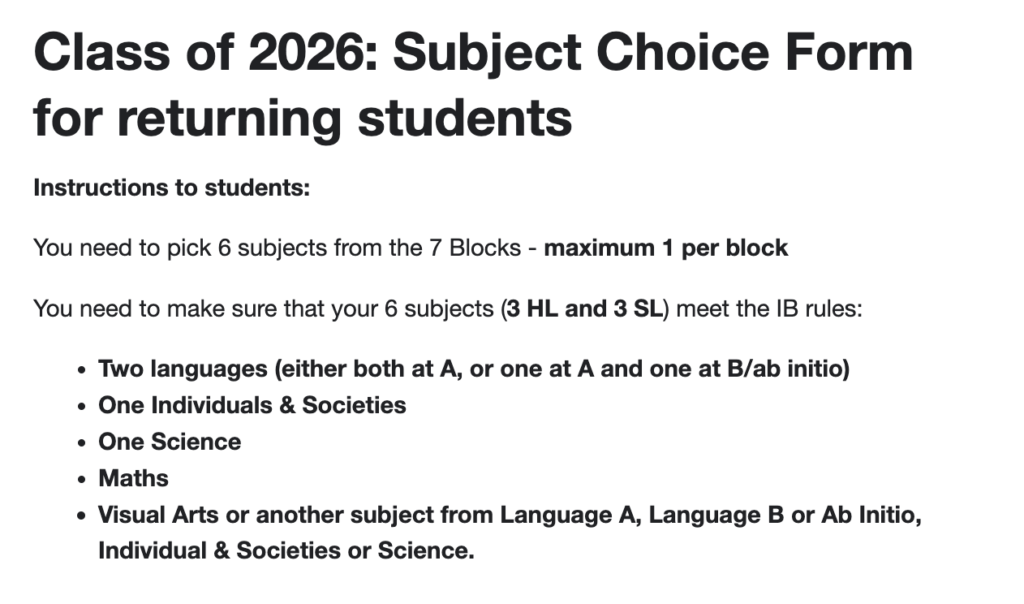Click the bold "3 HL and 3 SL" text
Screen dimensions: 1024x604
(x=583, y=308)
